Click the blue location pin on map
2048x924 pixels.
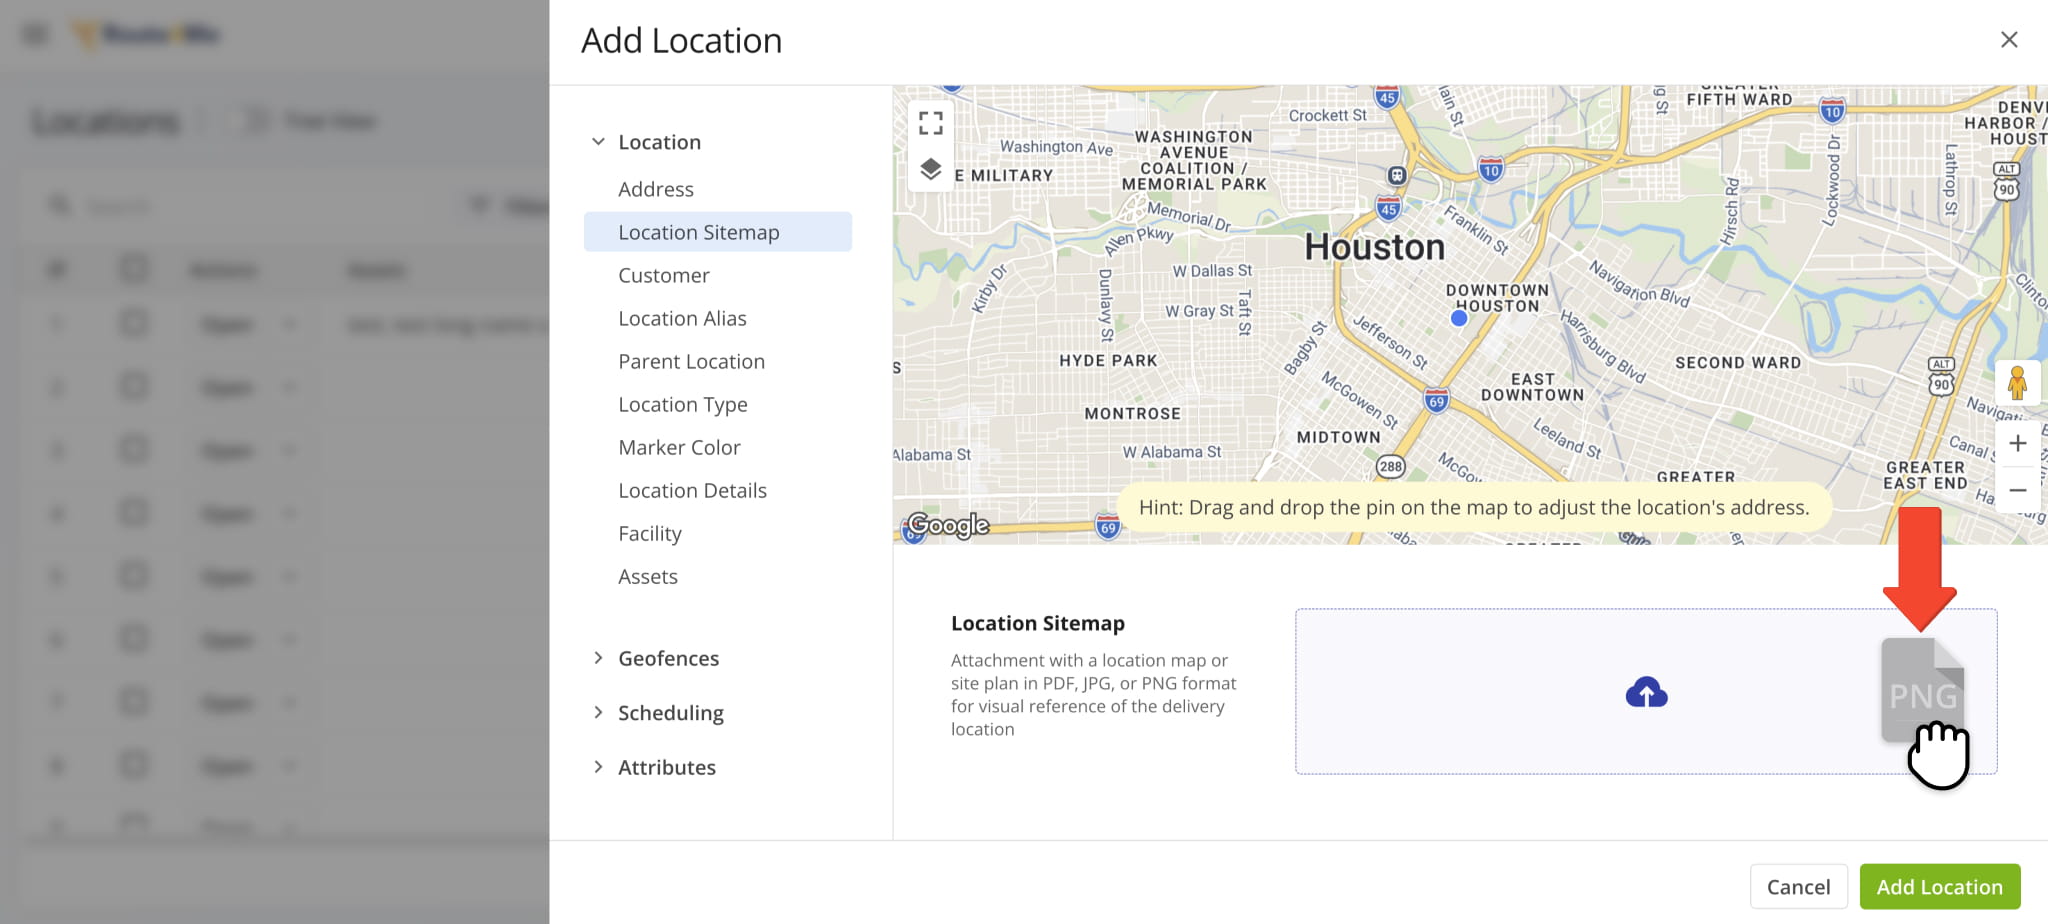(1459, 318)
